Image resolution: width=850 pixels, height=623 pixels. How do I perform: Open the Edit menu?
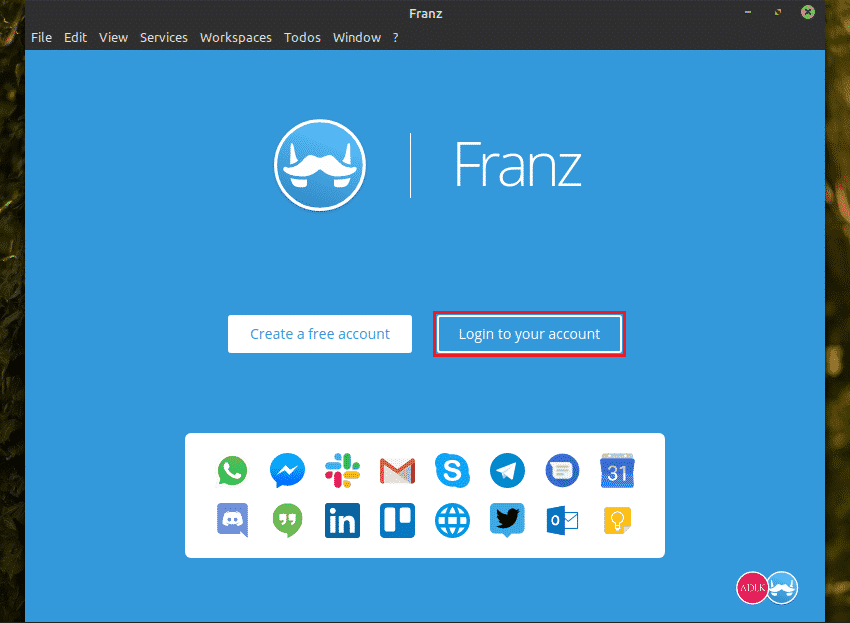click(x=75, y=37)
